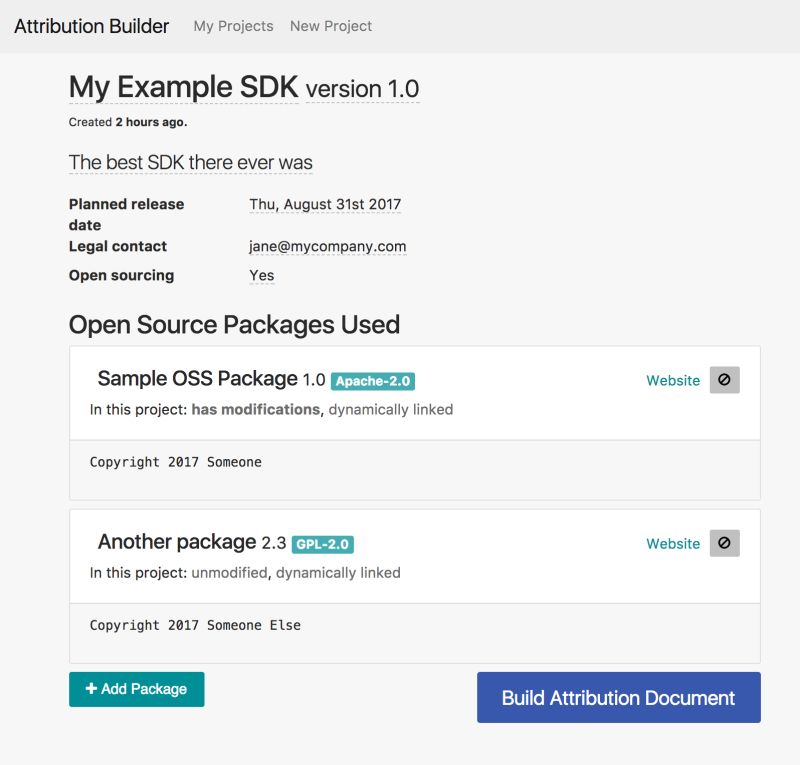Click the exclude icon for Sample OSS Package
The image size is (800, 765).
(x=723, y=380)
